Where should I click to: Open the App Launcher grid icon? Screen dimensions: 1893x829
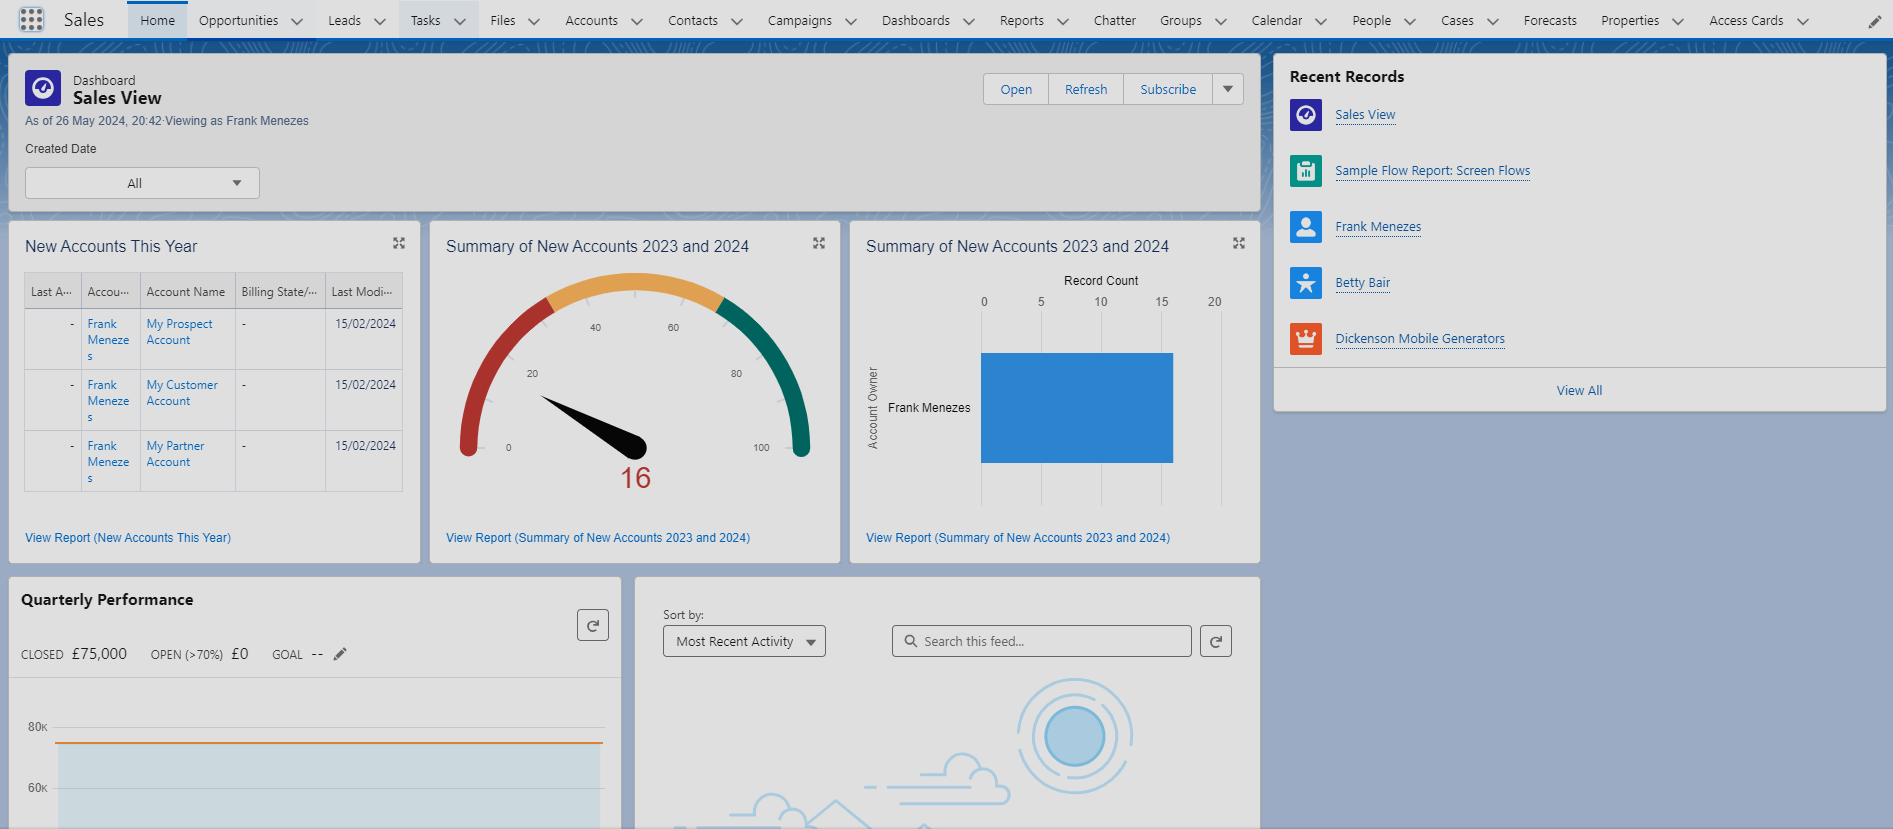(x=32, y=20)
